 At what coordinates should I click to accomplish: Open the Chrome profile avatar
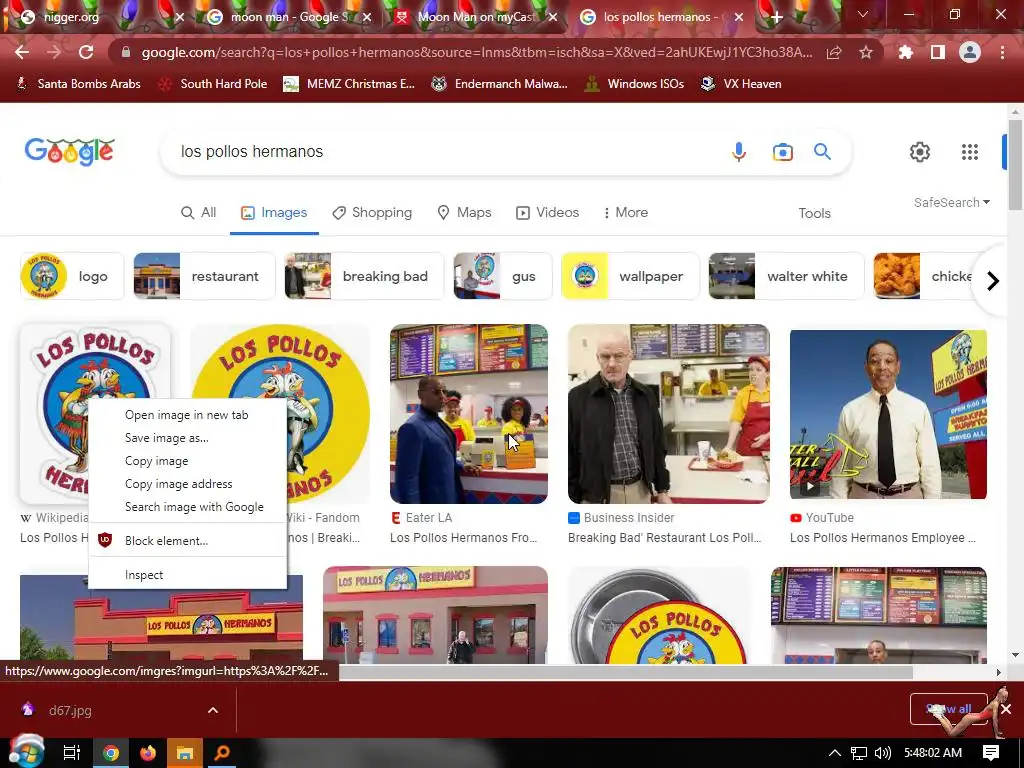(x=970, y=52)
